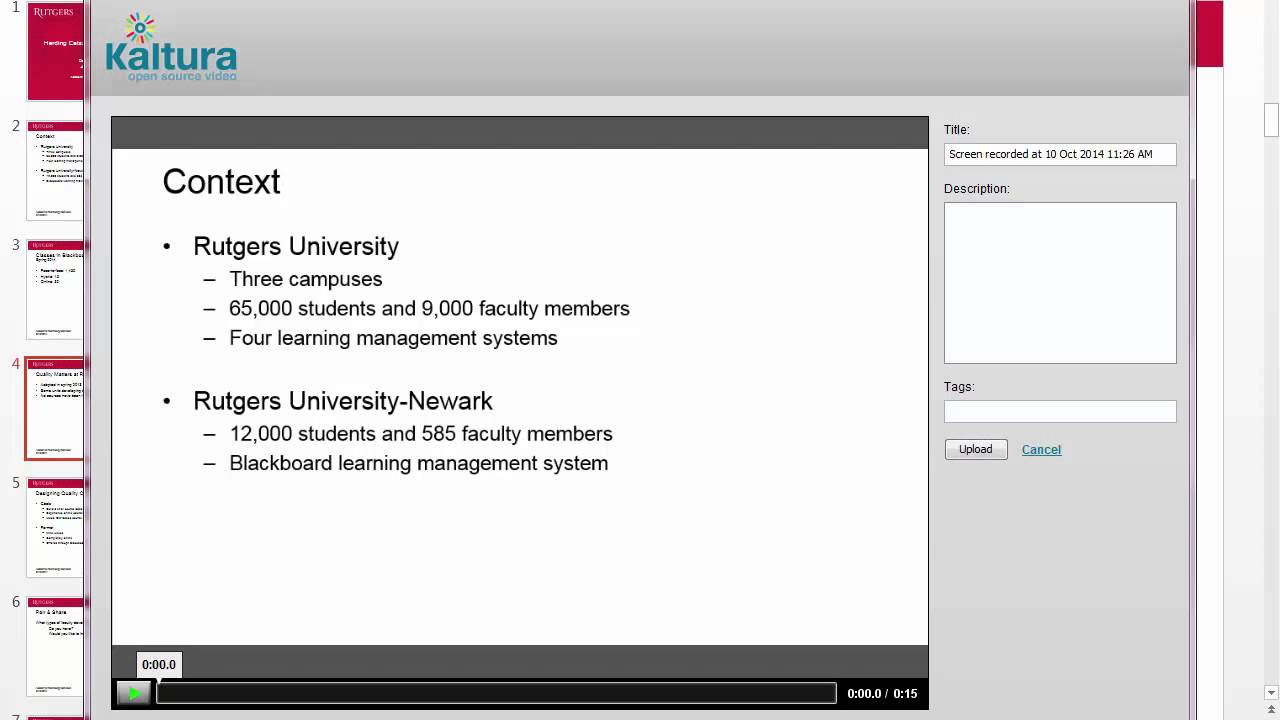Screen dimensions: 1280x720
Task: Click the Upload button
Action: [x=975, y=450]
